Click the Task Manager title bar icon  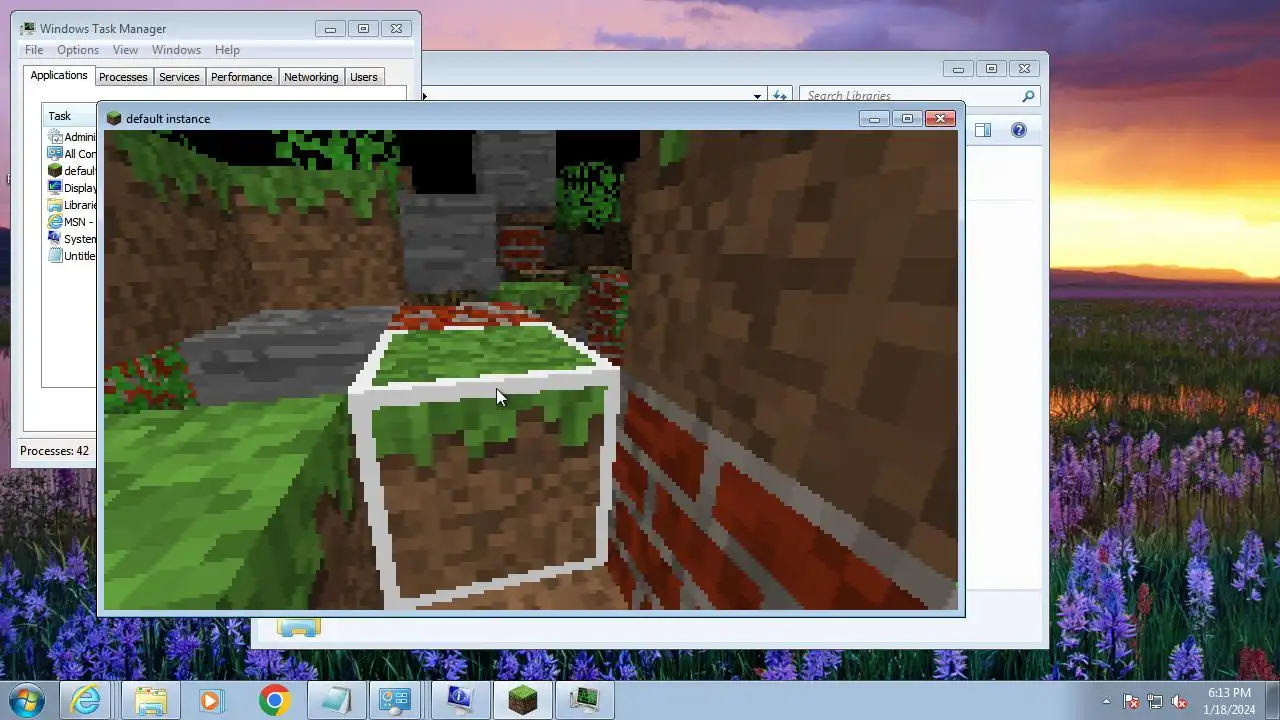pyautogui.click(x=28, y=29)
